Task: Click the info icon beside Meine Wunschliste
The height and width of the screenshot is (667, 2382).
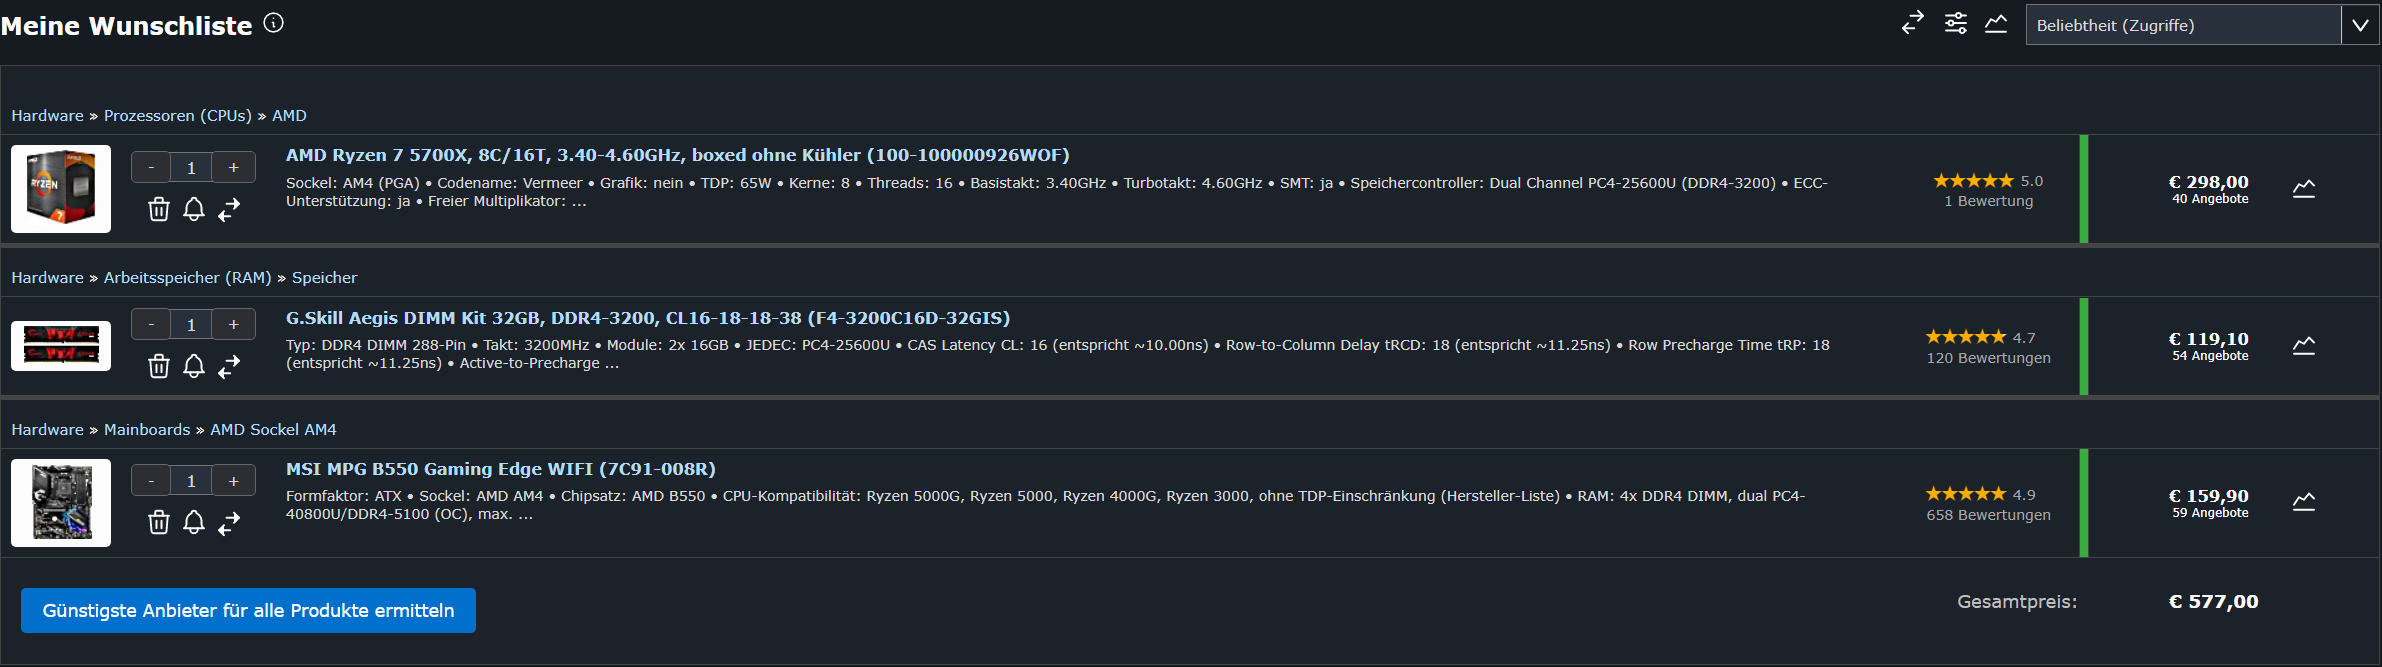Action: click(x=273, y=23)
